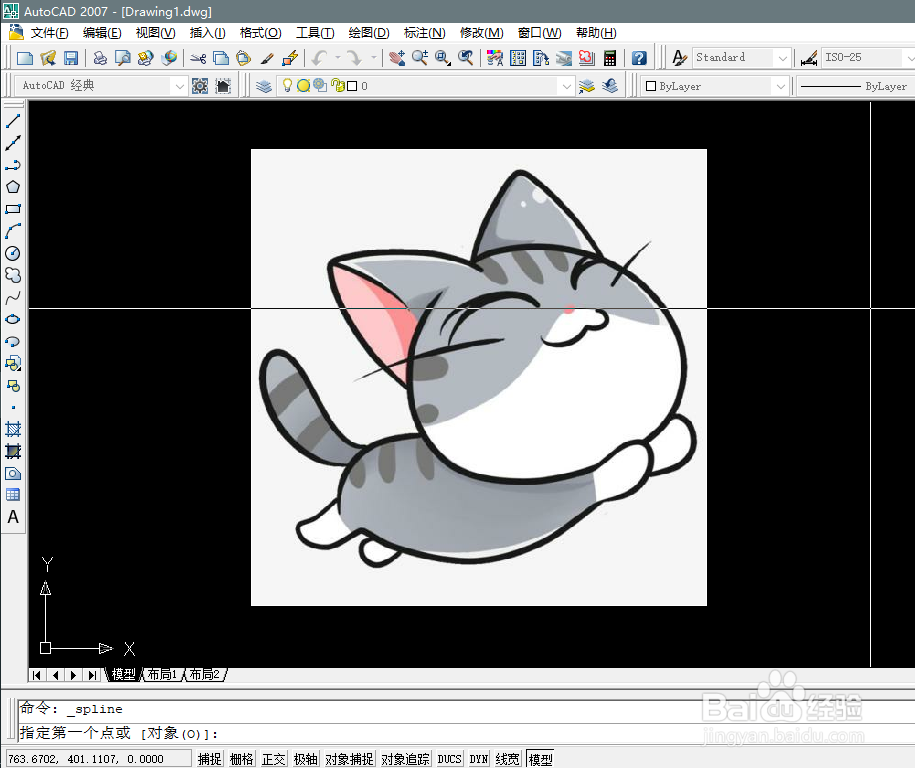The image size is (915, 768).
Task: Select the Region tool
Action: [x=13, y=473]
